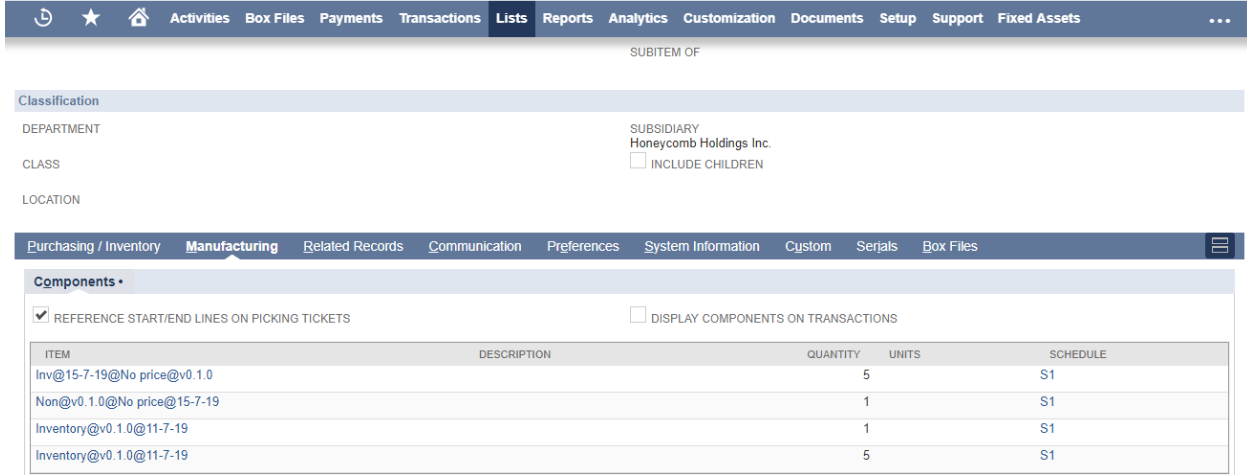
Task: Click the Shortcuts star icon
Action: click(91, 19)
